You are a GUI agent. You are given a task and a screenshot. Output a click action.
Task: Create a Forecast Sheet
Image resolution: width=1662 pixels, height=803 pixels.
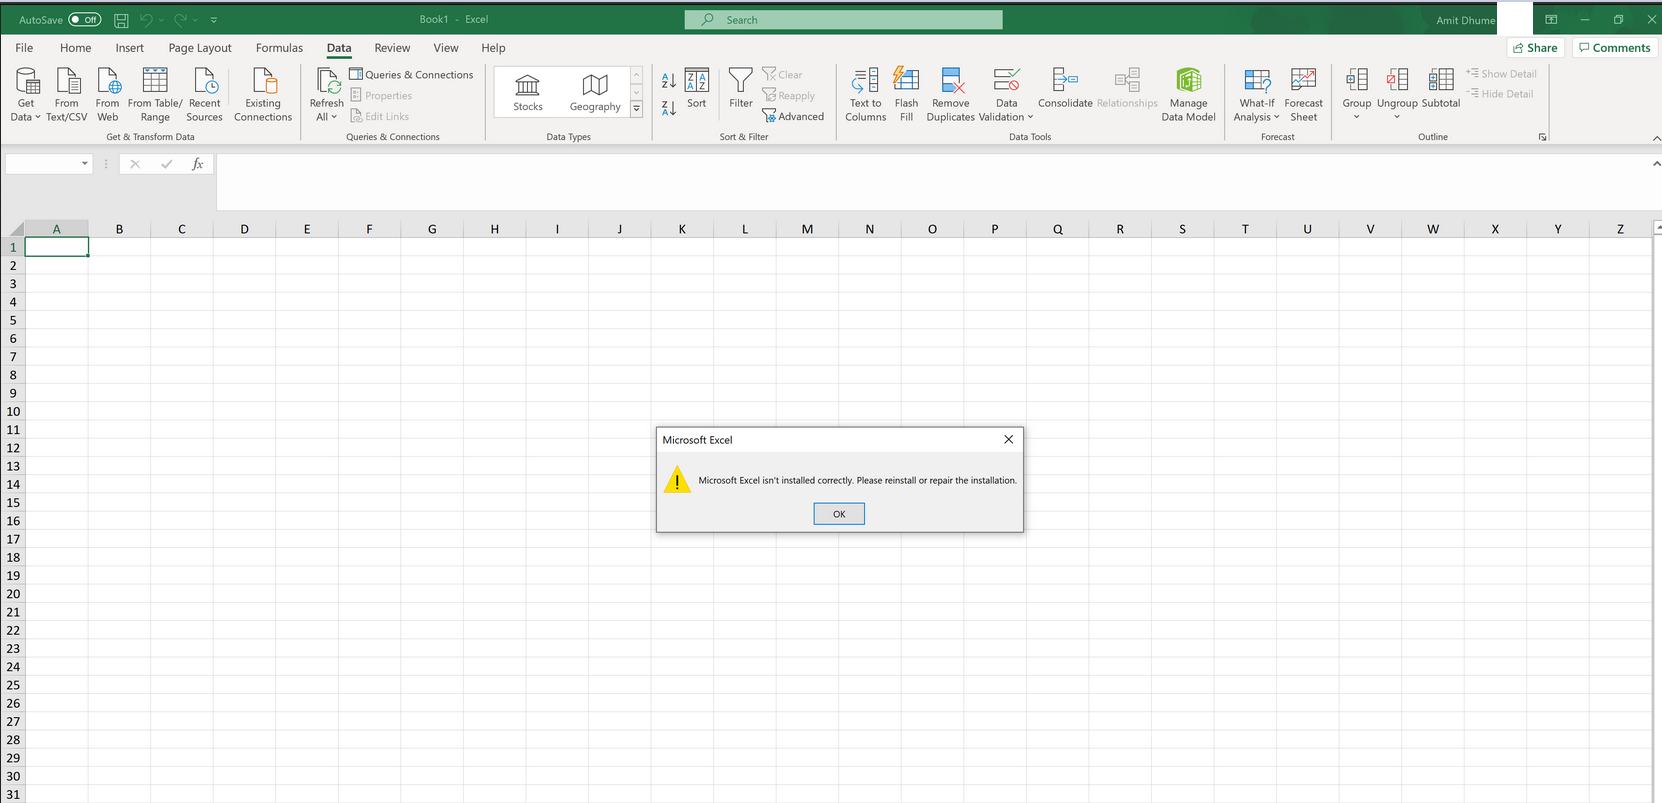1304,94
